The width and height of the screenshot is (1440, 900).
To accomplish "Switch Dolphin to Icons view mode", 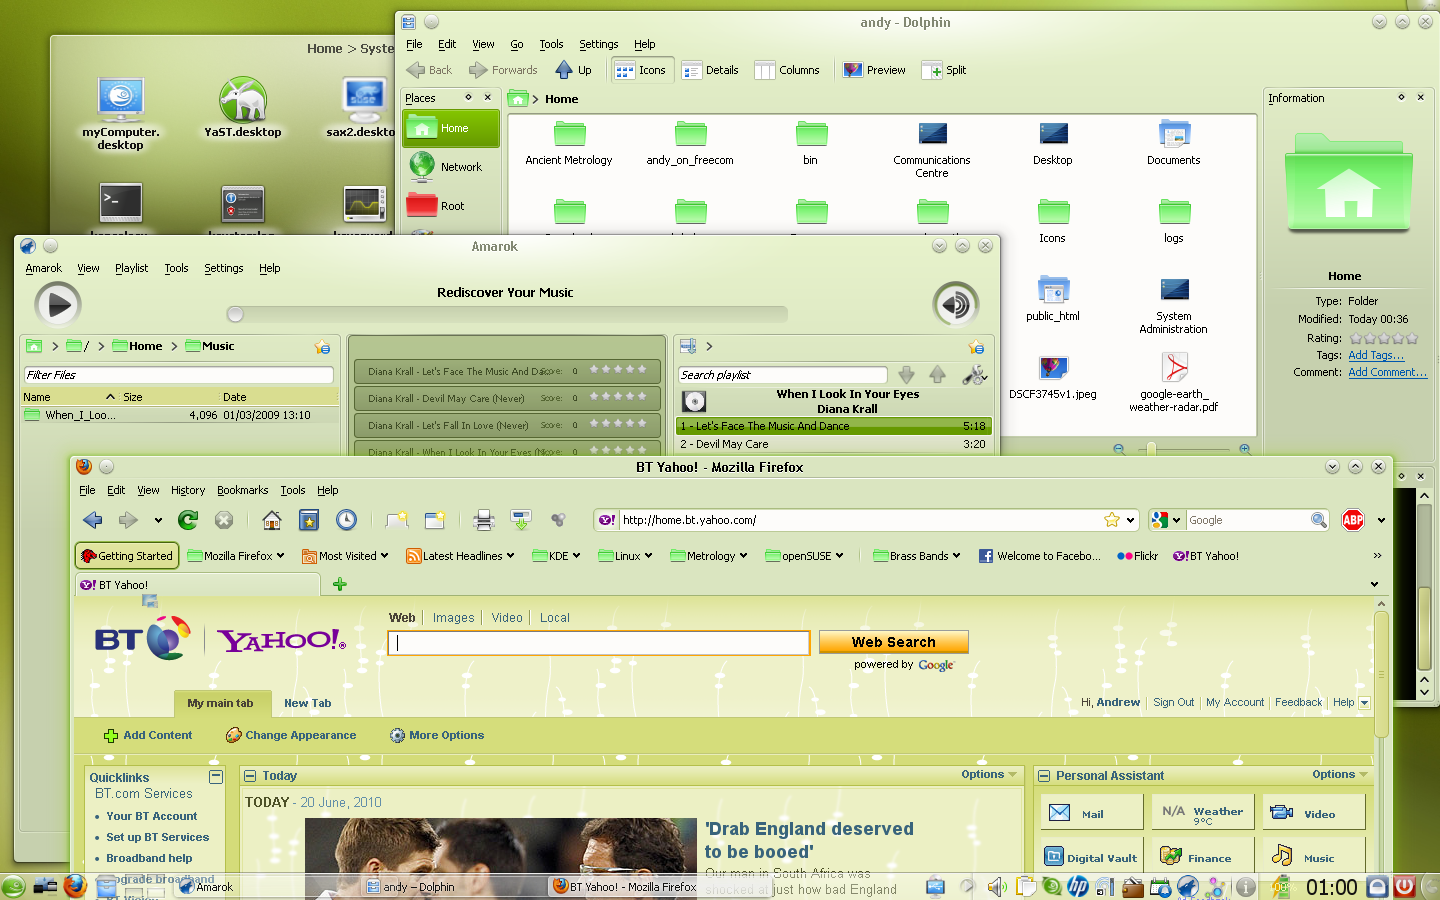I will (640, 70).
